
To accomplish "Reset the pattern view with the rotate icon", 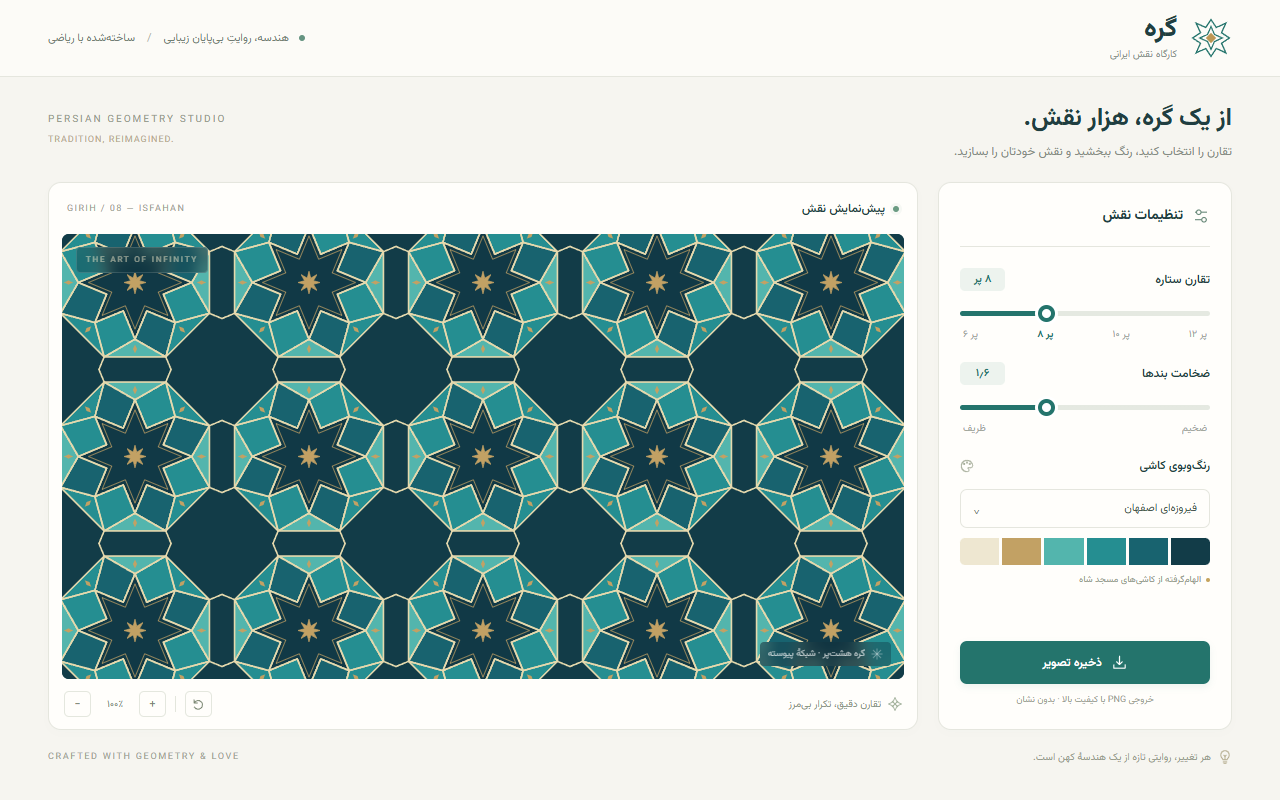I will 198,704.
